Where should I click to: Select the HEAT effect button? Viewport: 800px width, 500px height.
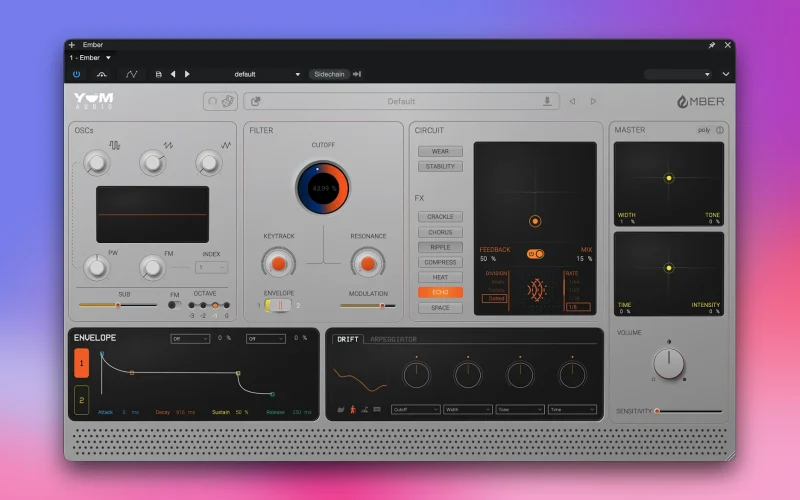pyautogui.click(x=440, y=277)
